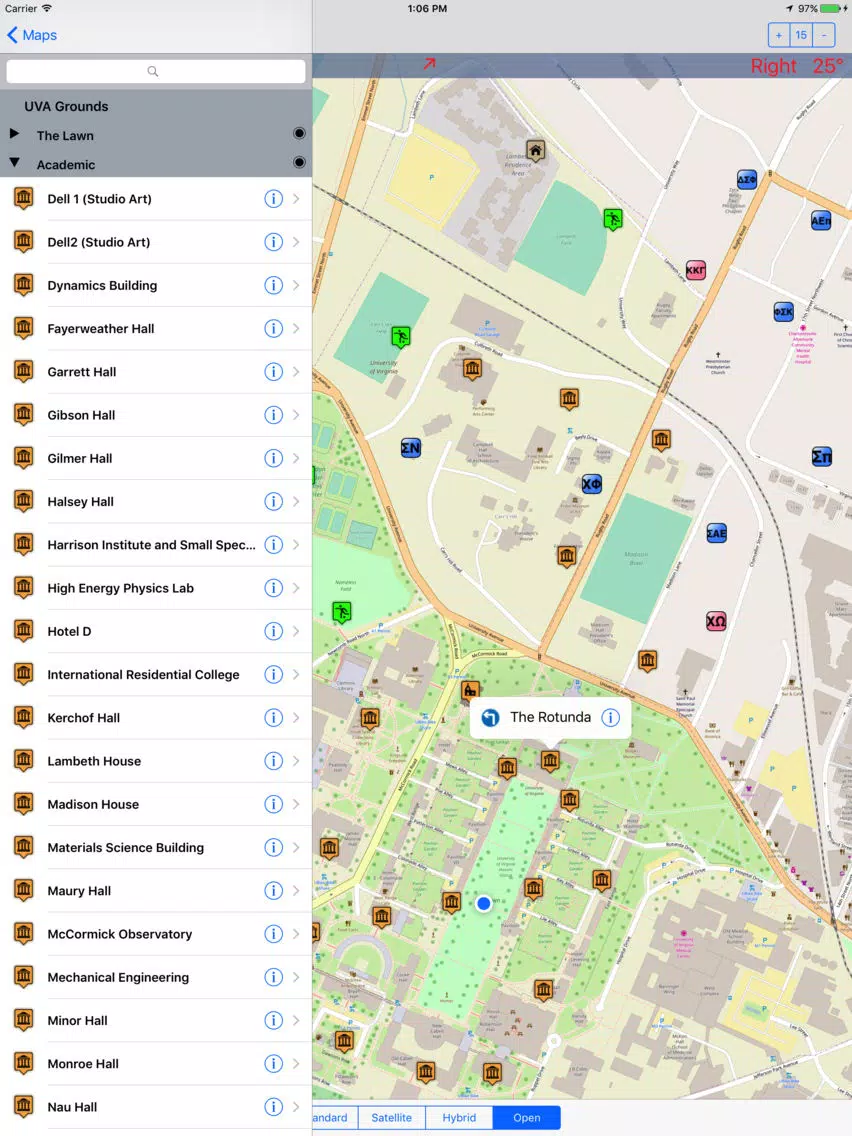Tap the Fayerweather Hall building icon
852x1136 pixels.
point(24,328)
